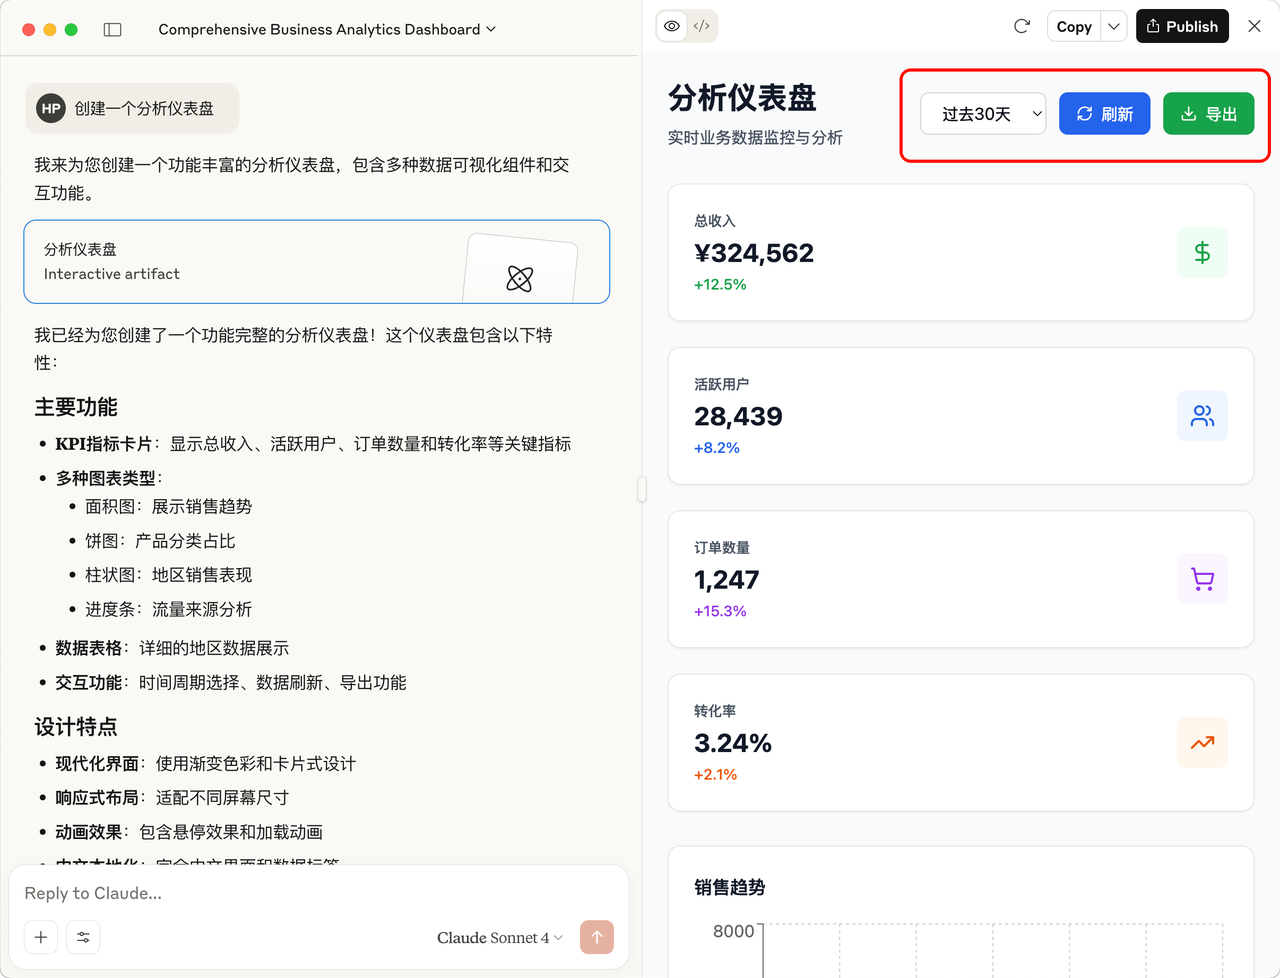Open the tools settings sliders icon
Screen dimensions: 1280x978
coord(83,937)
